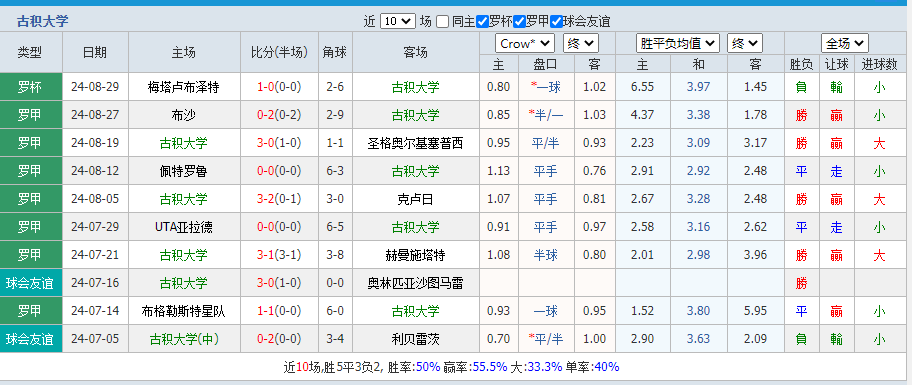Image resolution: width=912 pixels, height=385 pixels.
Task: Open the 终 dropdown beside Crow*
Action: pos(580,44)
